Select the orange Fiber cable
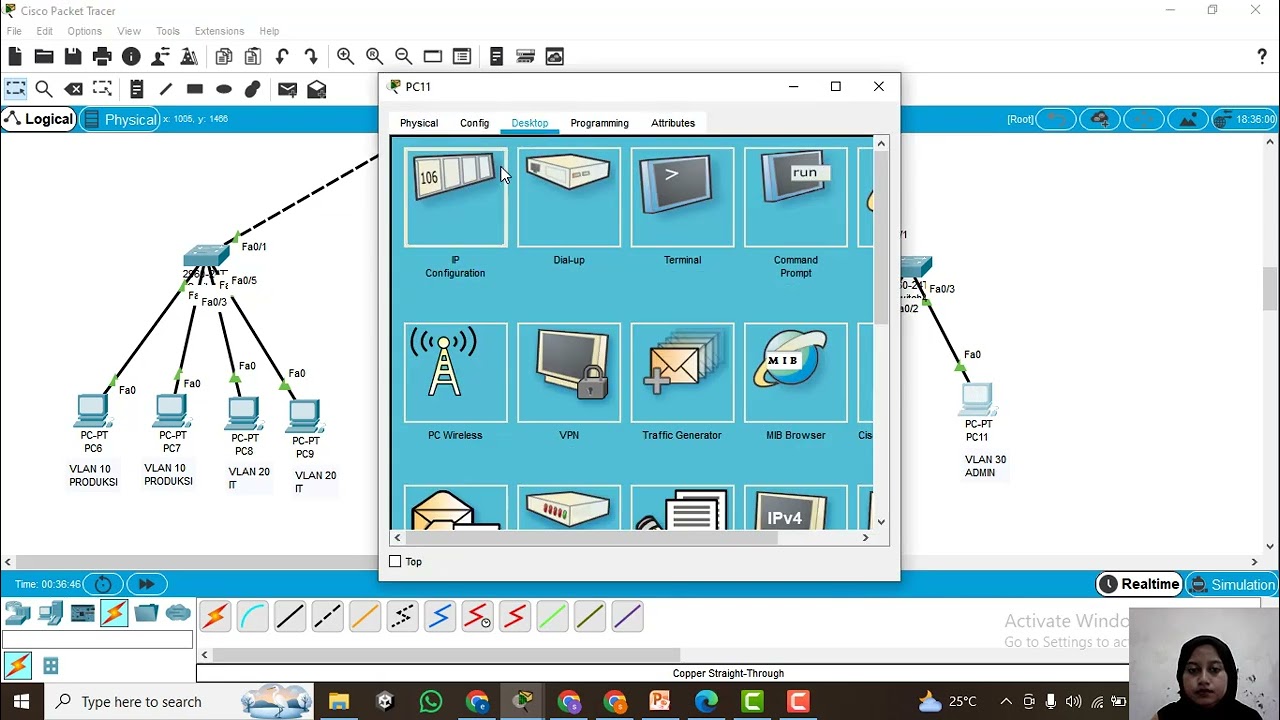The image size is (1280, 720). click(x=365, y=616)
